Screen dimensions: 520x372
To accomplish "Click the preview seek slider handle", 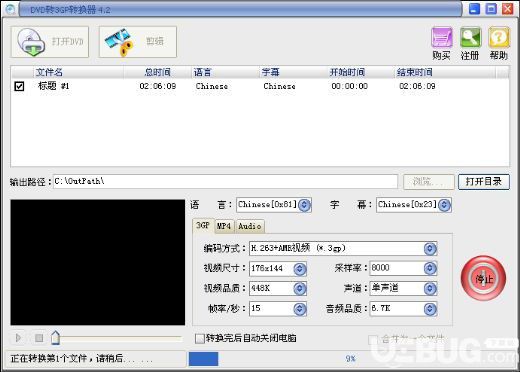I will tap(56, 338).
